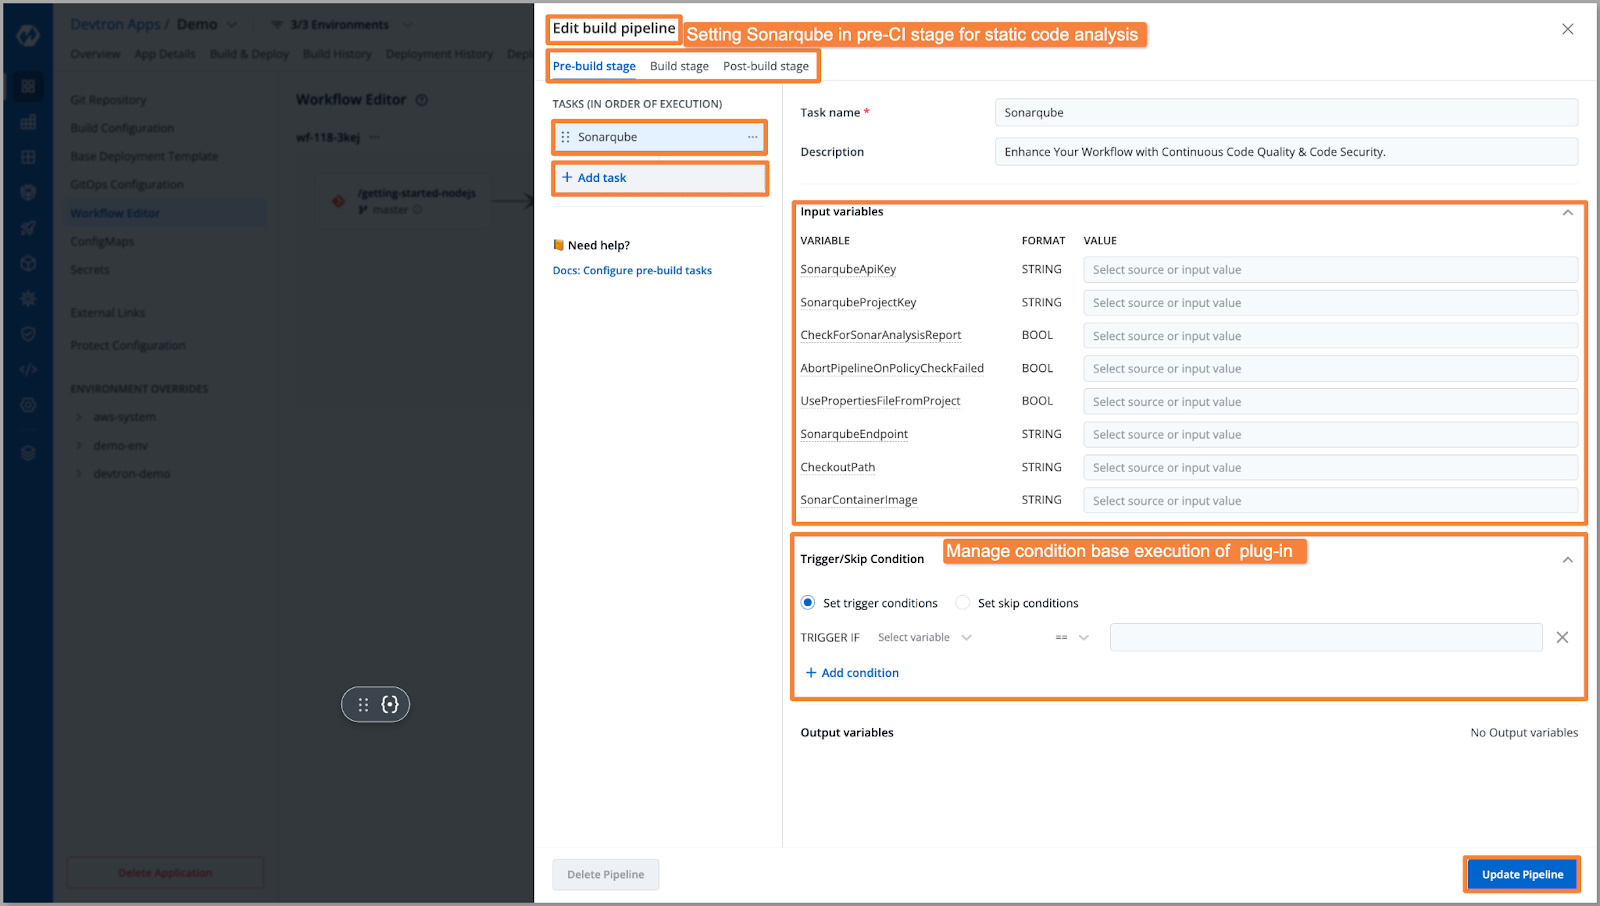The image size is (1600, 906).
Task: Set value for SonarContainerImage
Action: click(1330, 501)
